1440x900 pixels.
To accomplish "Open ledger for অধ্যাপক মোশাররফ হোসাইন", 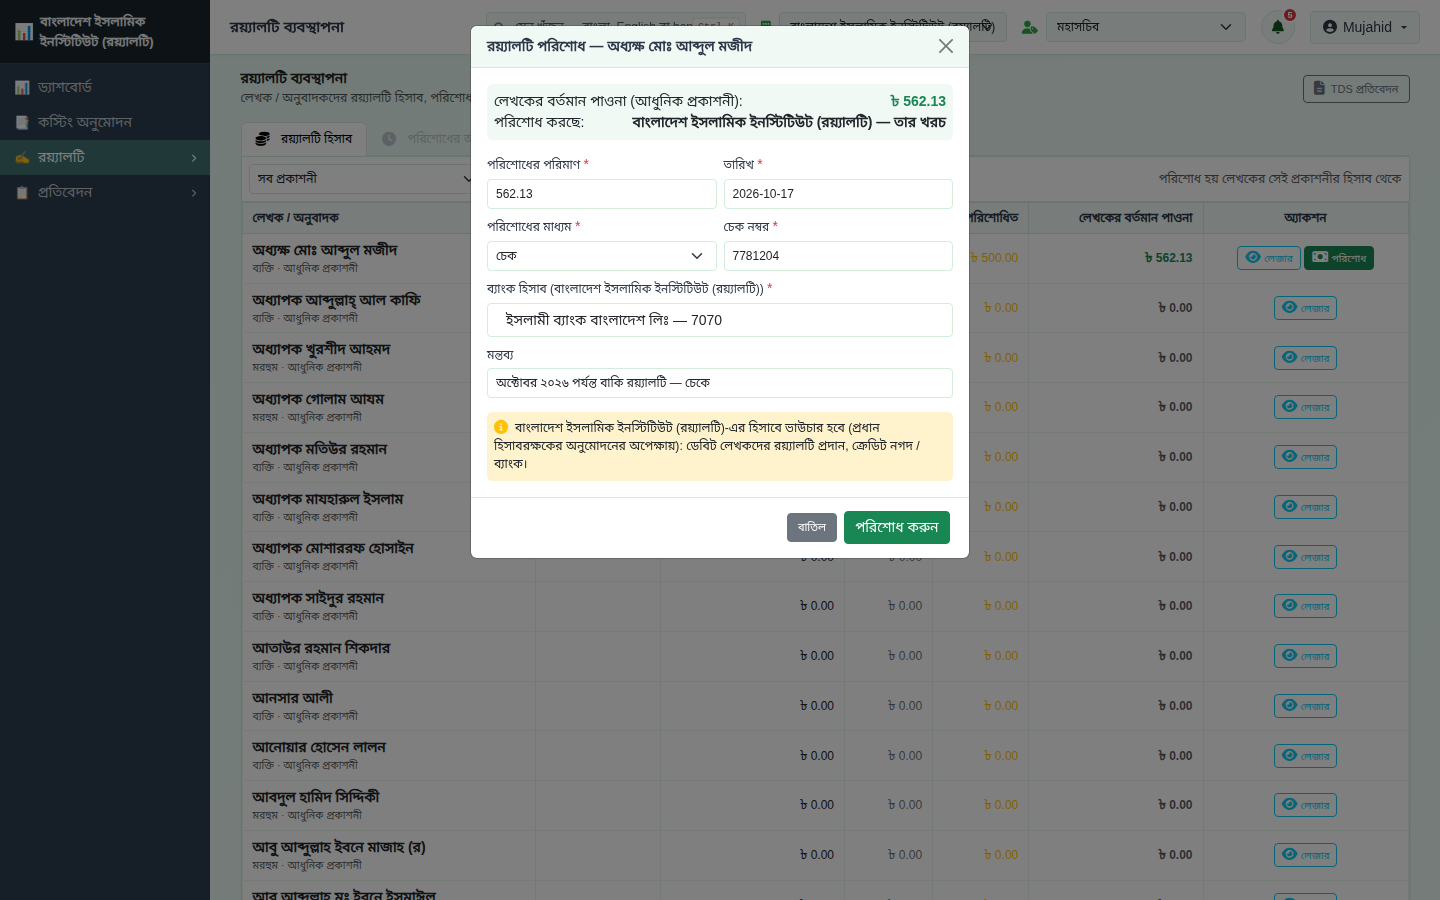I will click(1305, 557).
